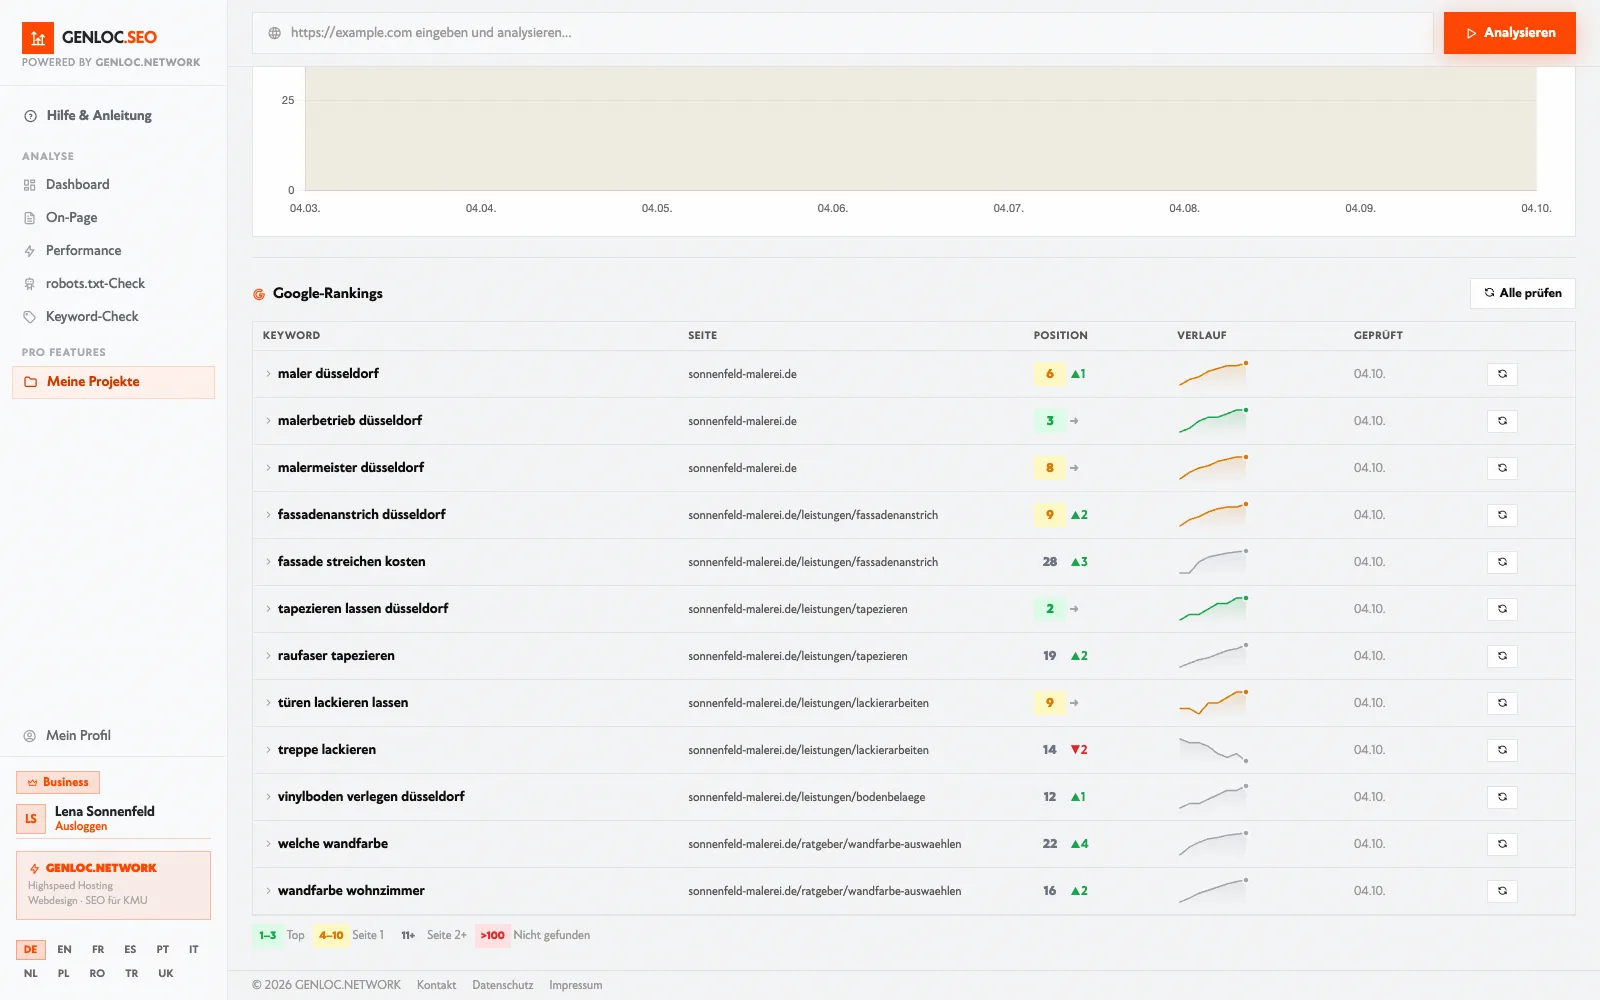Switch language to EN
The width and height of the screenshot is (1600, 1000).
coord(64,950)
